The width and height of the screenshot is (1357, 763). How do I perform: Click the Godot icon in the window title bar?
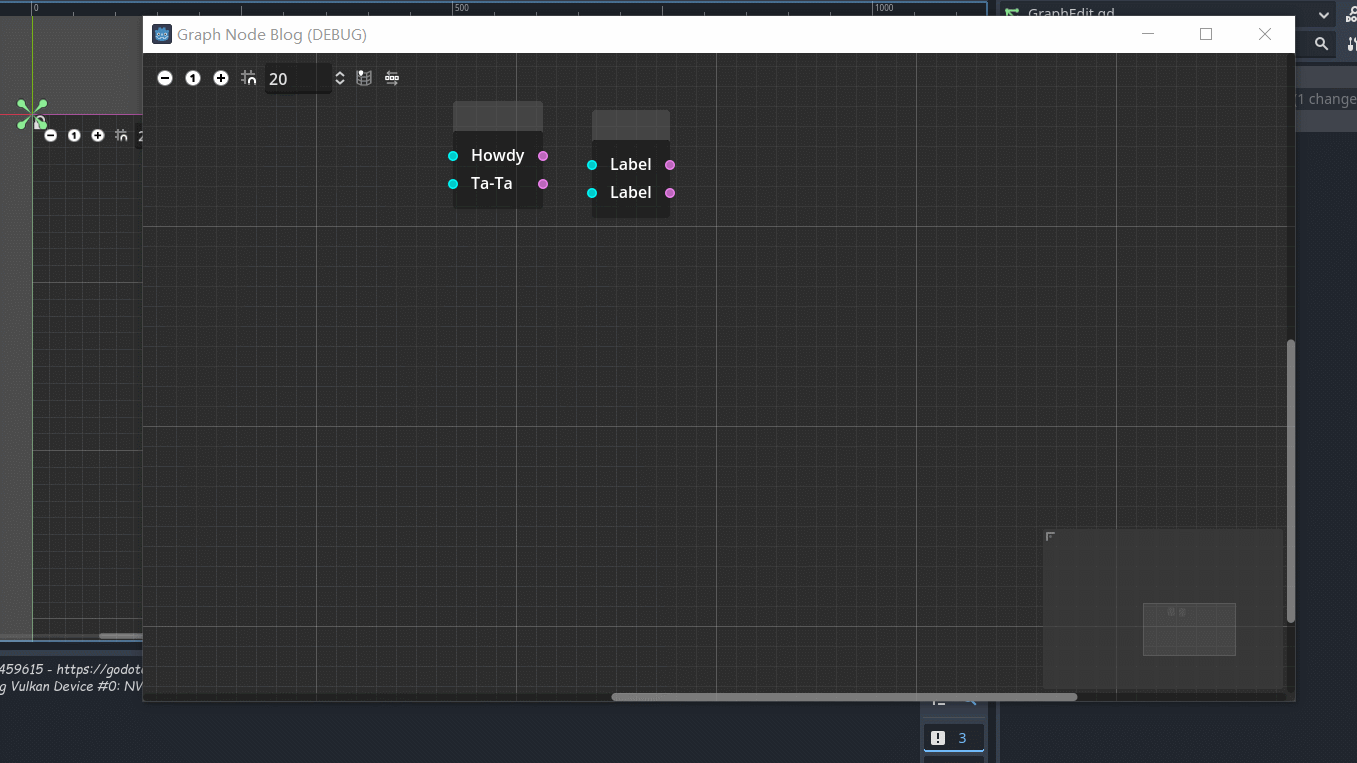[161, 33]
